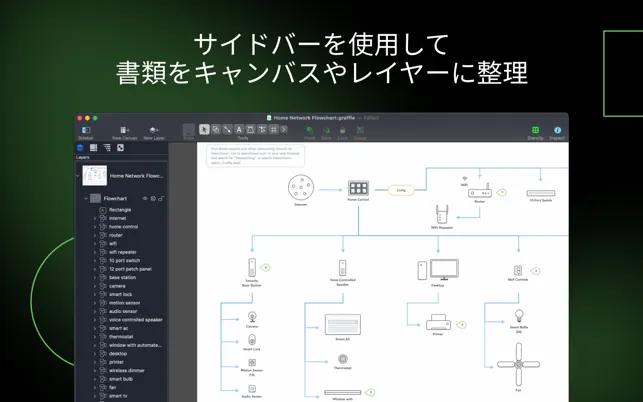Image resolution: width=643 pixels, height=402 pixels.
Task: Select the Smart AC shape on canvas
Action: click(x=343, y=324)
